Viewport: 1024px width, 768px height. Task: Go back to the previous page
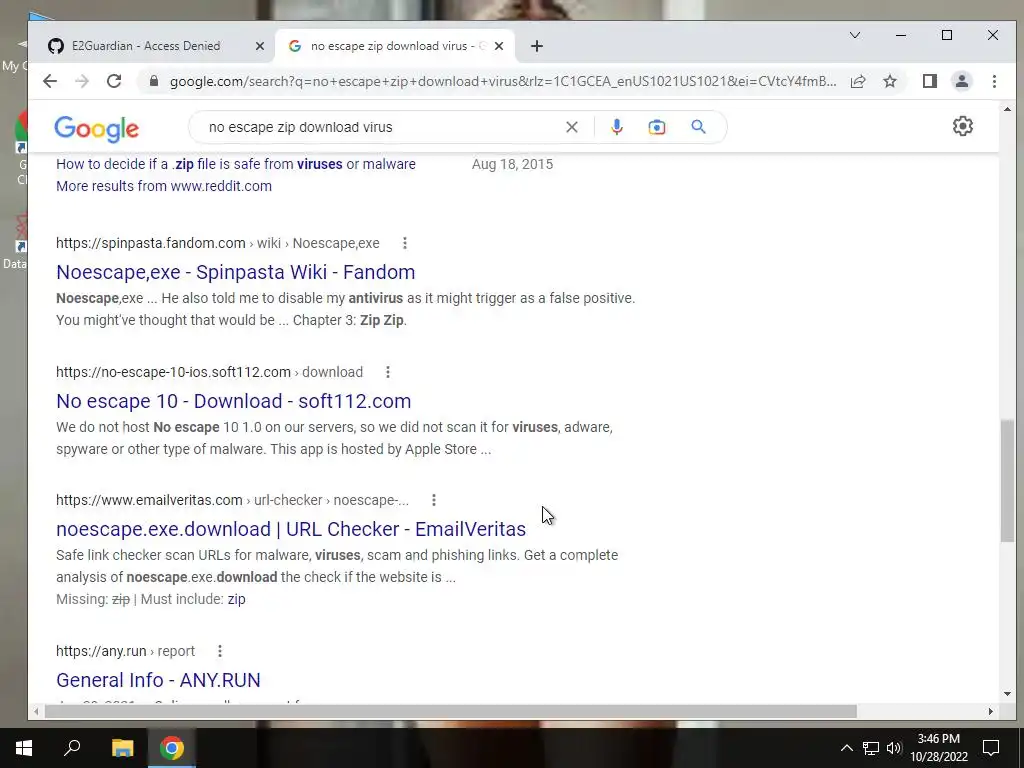coord(50,81)
